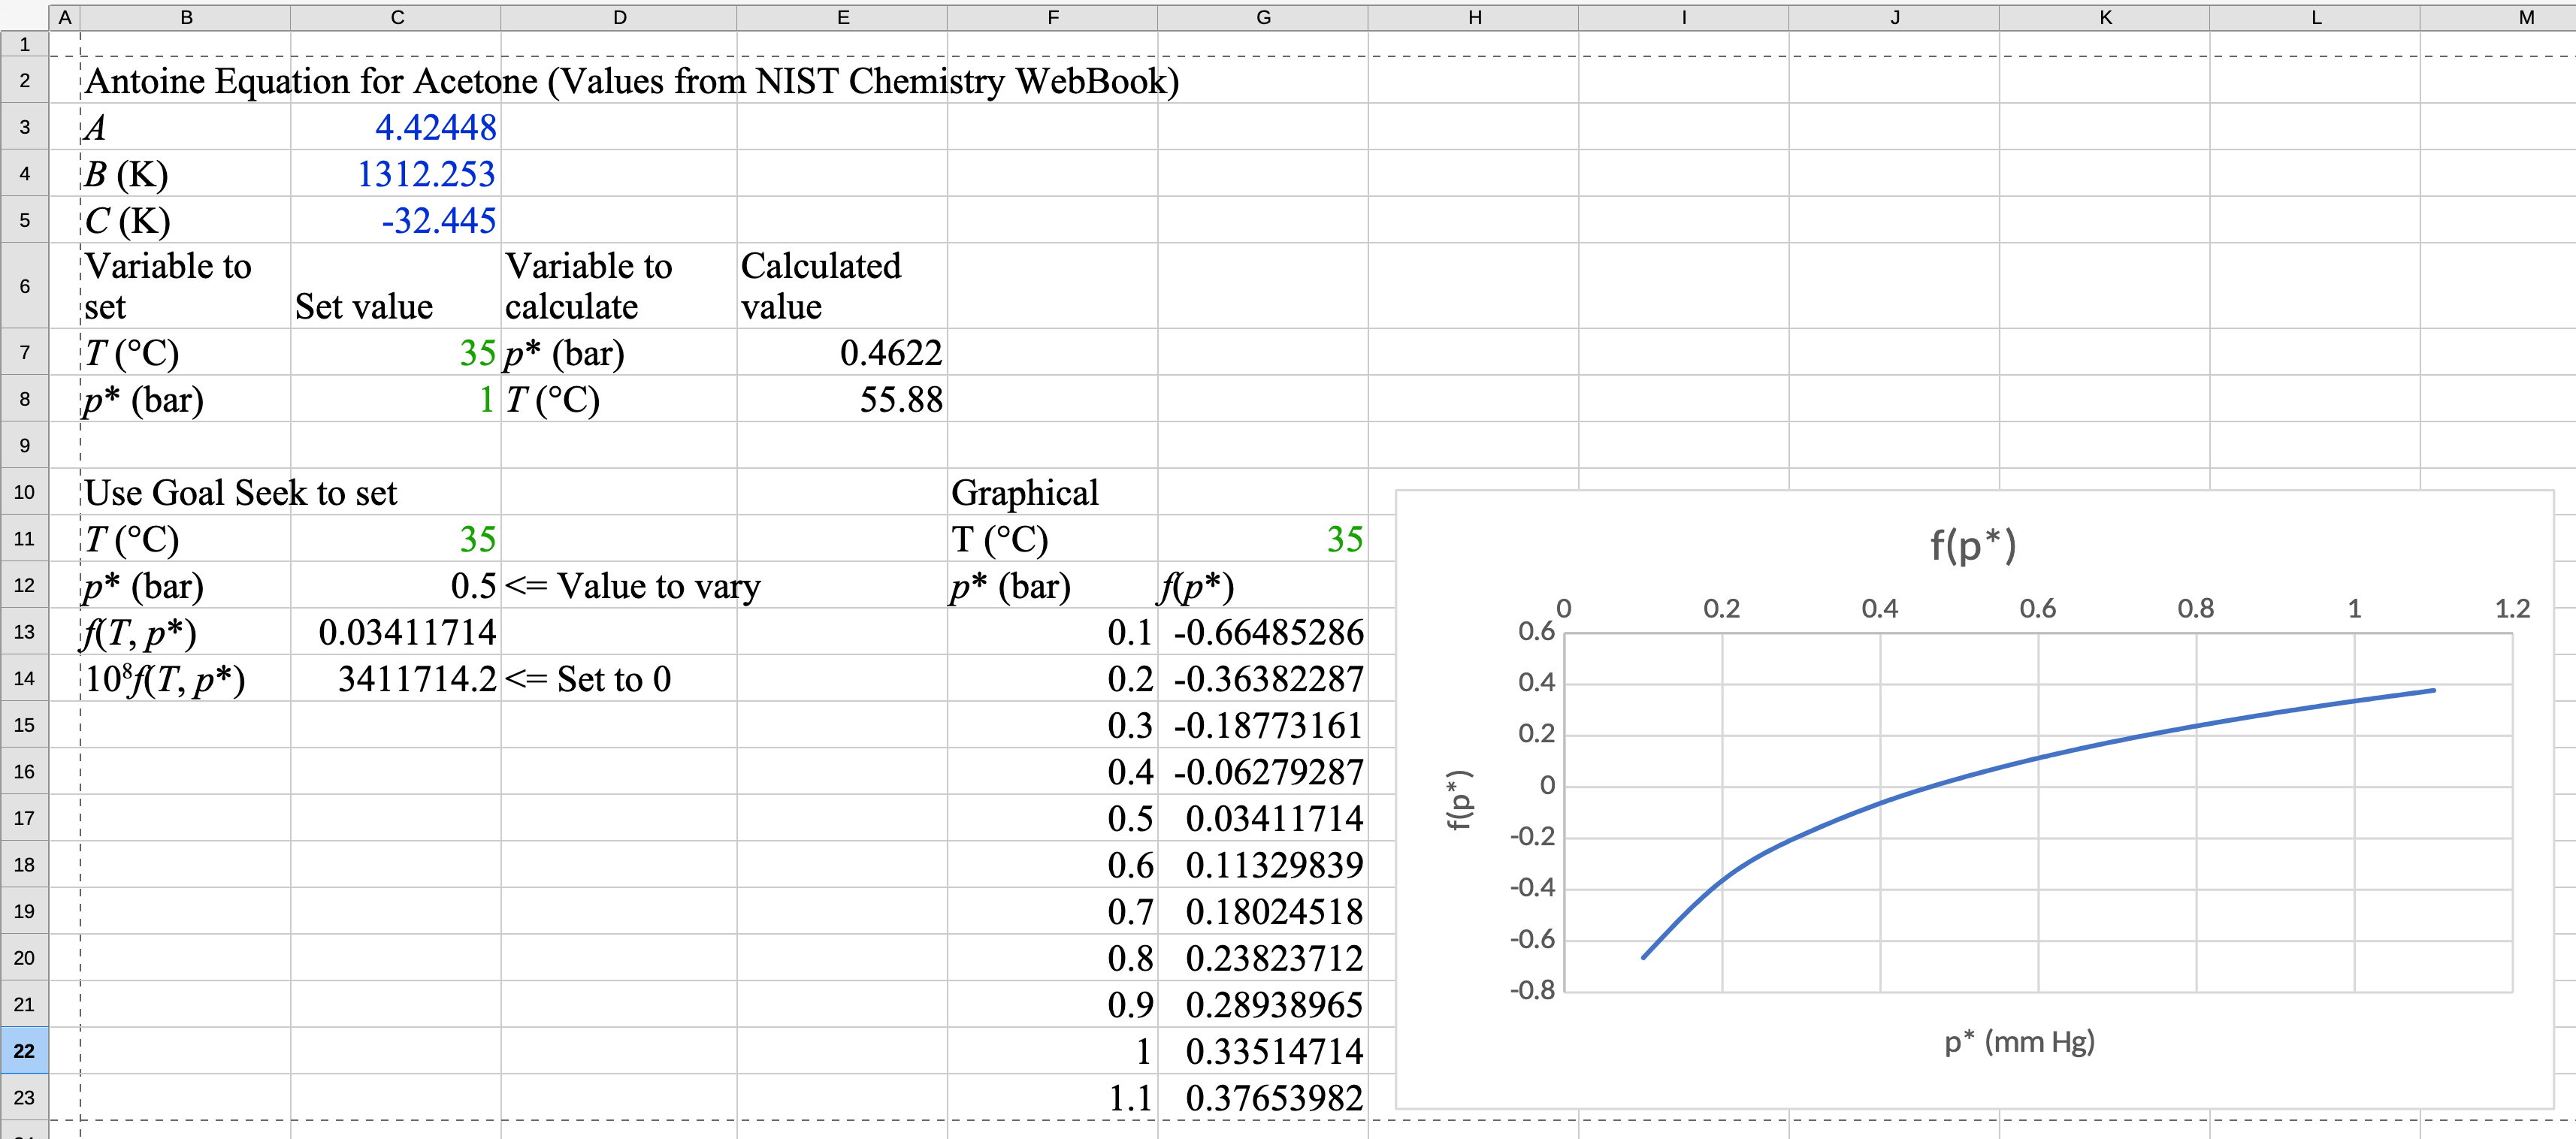
Task: Select row 22 header
Action: 24,1050
